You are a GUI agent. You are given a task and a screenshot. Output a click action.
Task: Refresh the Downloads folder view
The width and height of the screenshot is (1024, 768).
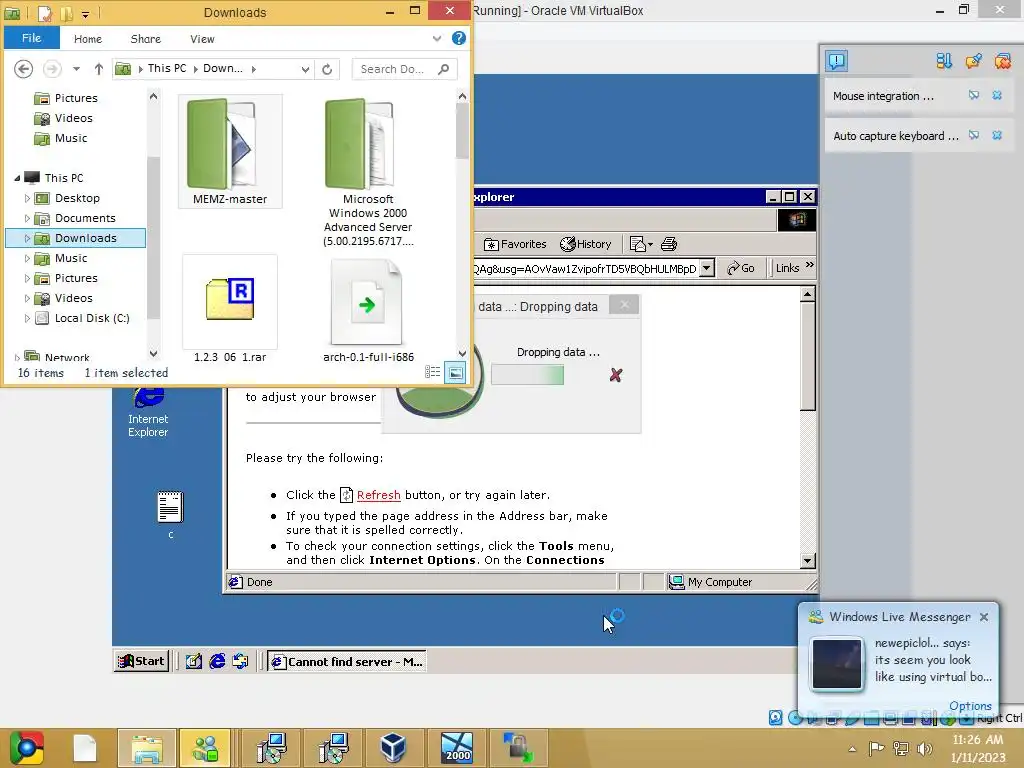pyautogui.click(x=327, y=69)
